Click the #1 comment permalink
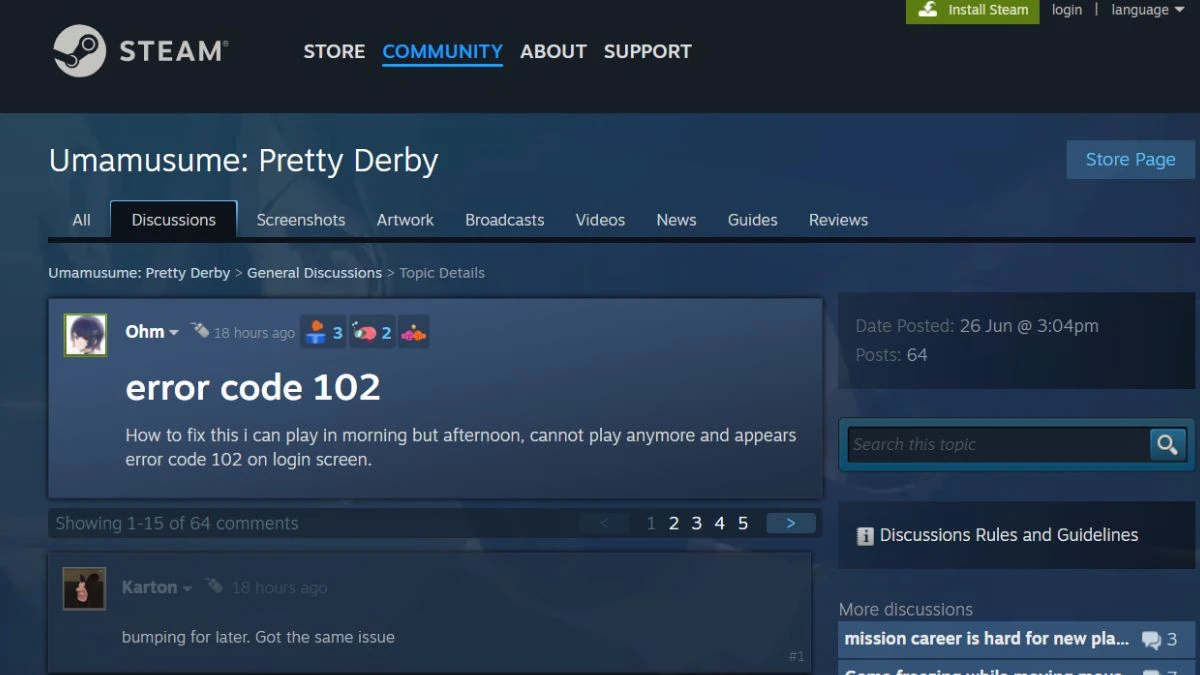This screenshot has height=675, width=1200. click(796, 656)
